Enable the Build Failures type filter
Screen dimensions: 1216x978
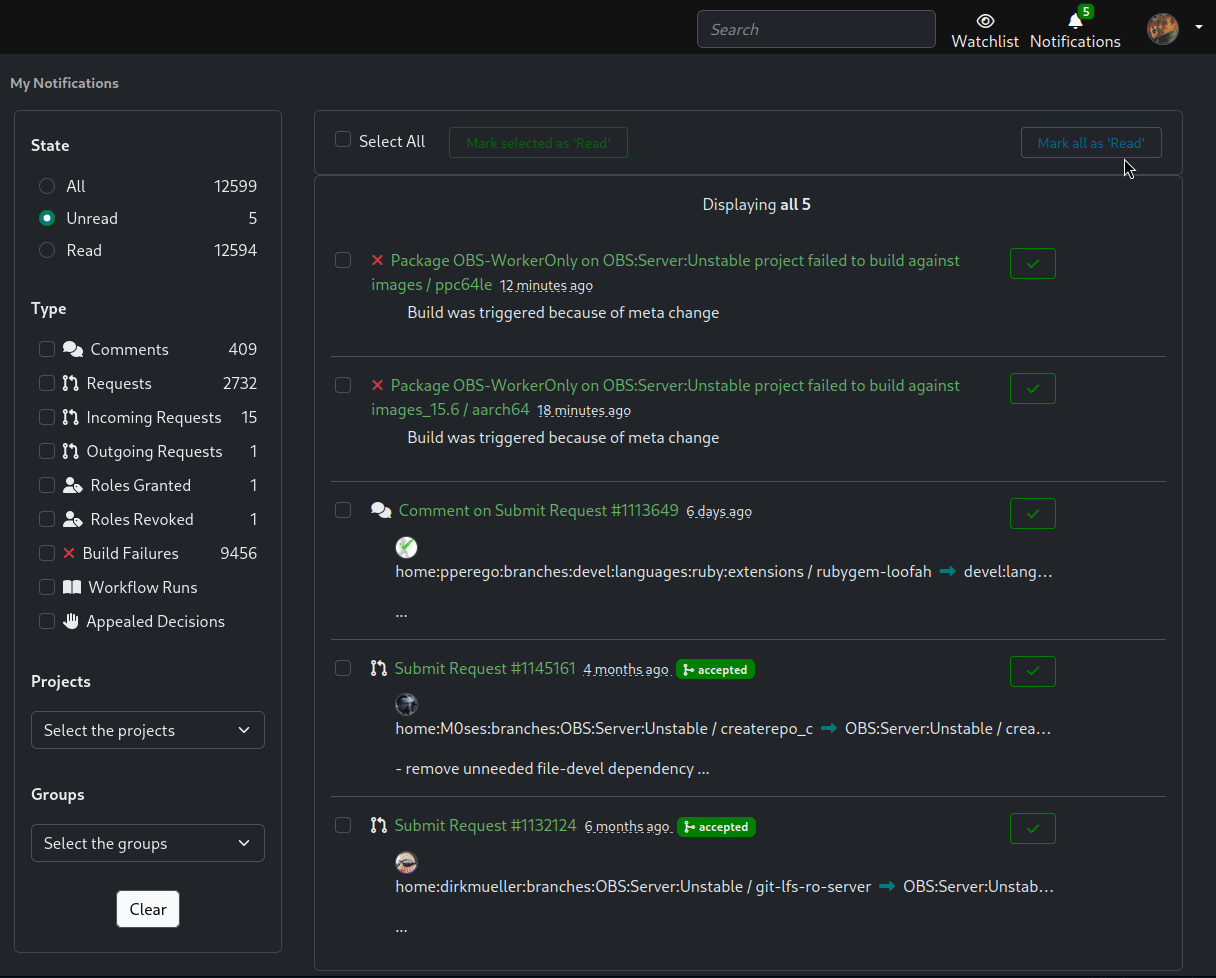coord(47,553)
